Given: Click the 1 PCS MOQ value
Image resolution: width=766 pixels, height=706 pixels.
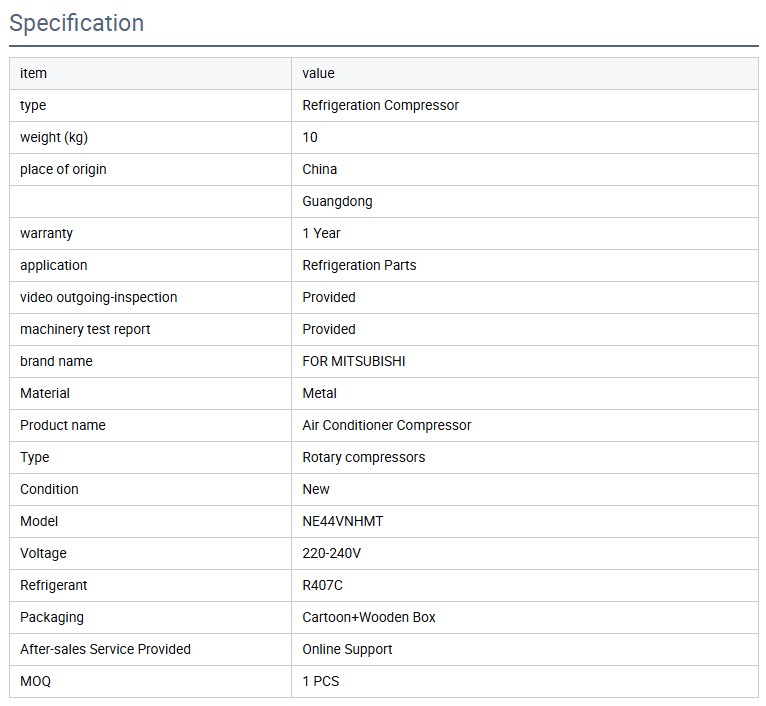Looking at the screenshot, I should 320,681.
